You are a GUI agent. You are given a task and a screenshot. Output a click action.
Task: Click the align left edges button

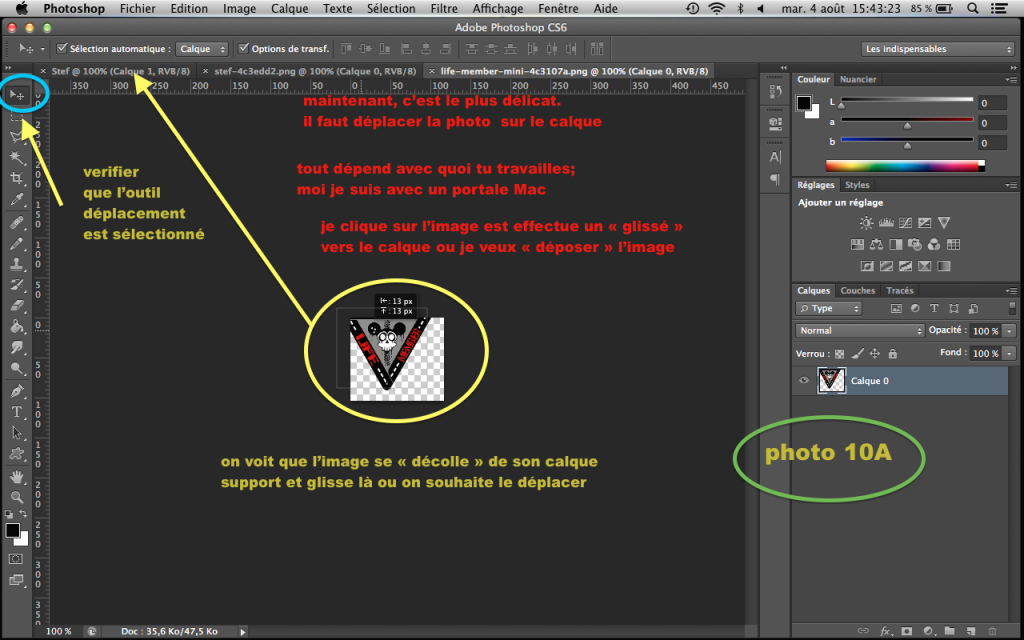(x=406, y=49)
